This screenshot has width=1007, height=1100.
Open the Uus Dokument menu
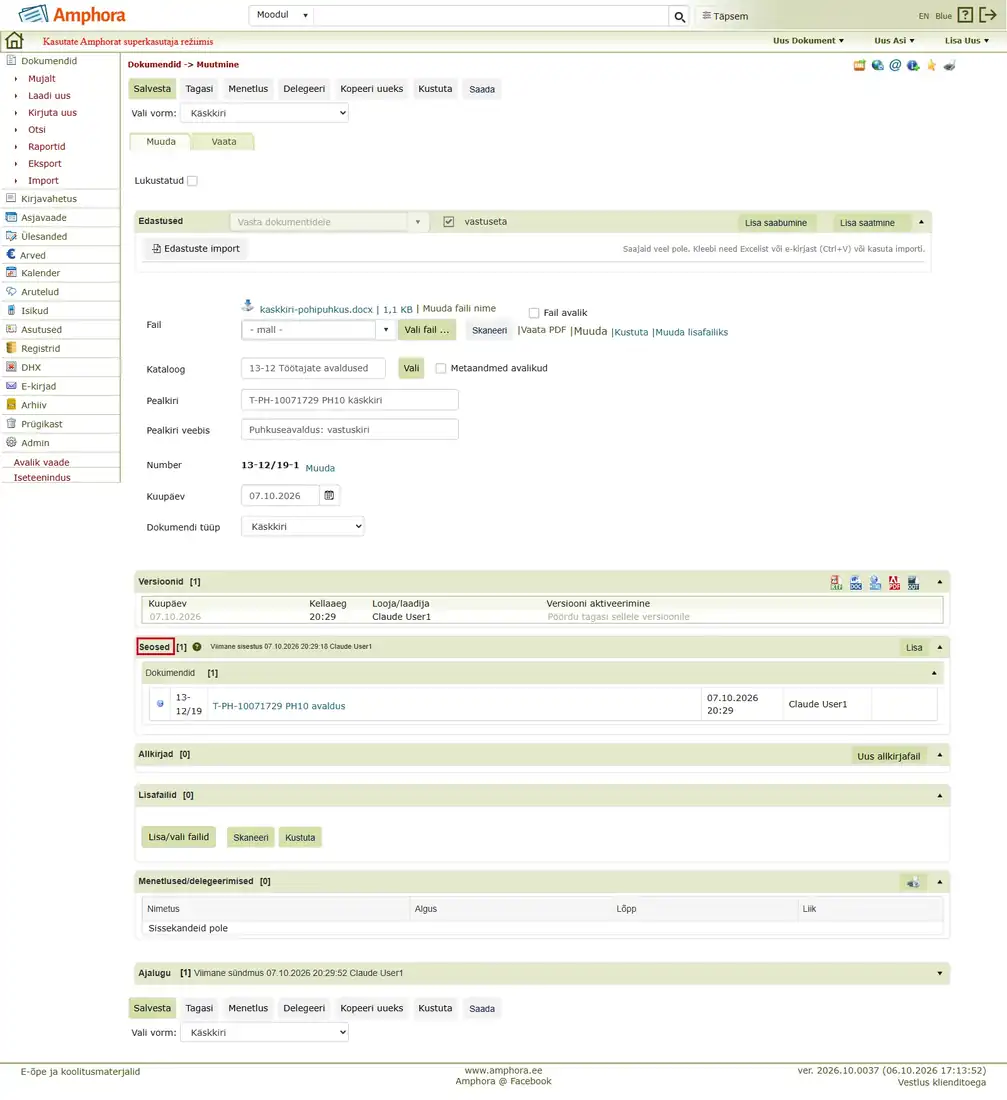click(808, 41)
